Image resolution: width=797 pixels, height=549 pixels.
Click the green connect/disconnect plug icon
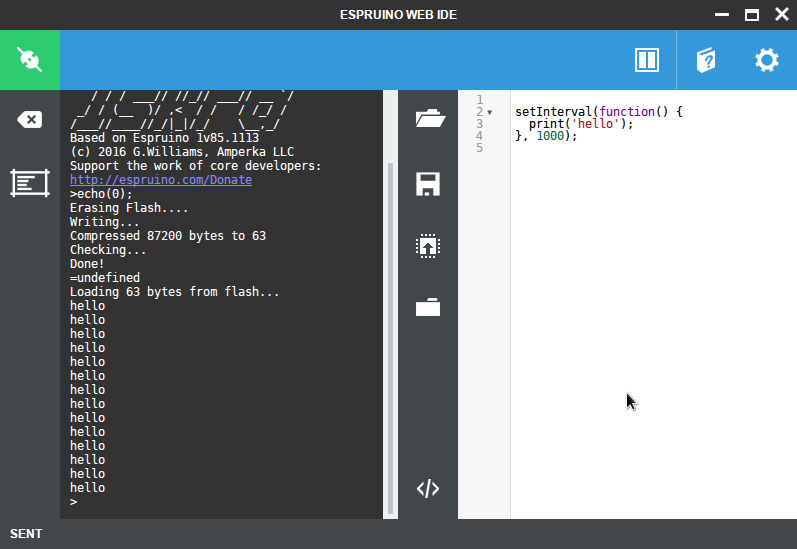[x=29, y=60]
